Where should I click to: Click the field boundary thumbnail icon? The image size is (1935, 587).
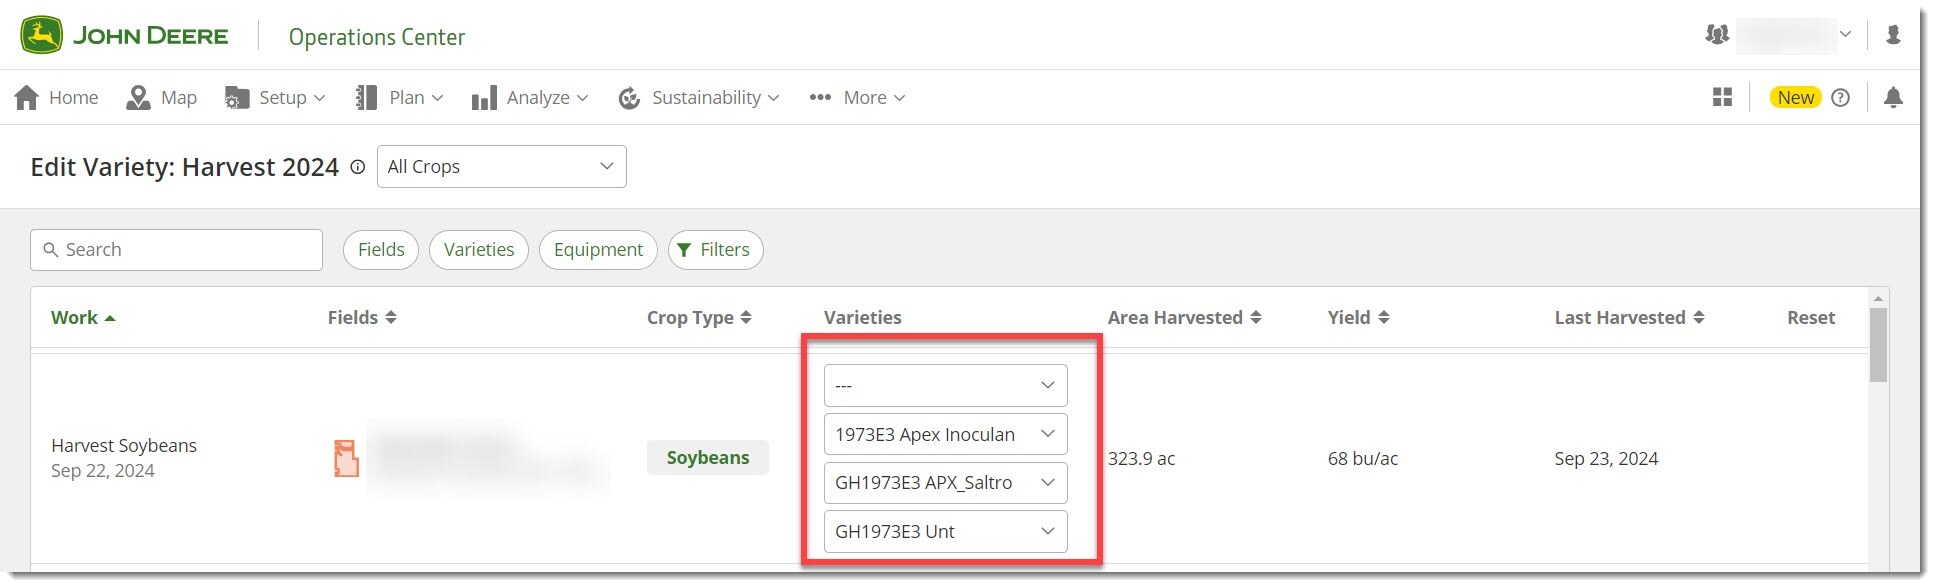346,458
